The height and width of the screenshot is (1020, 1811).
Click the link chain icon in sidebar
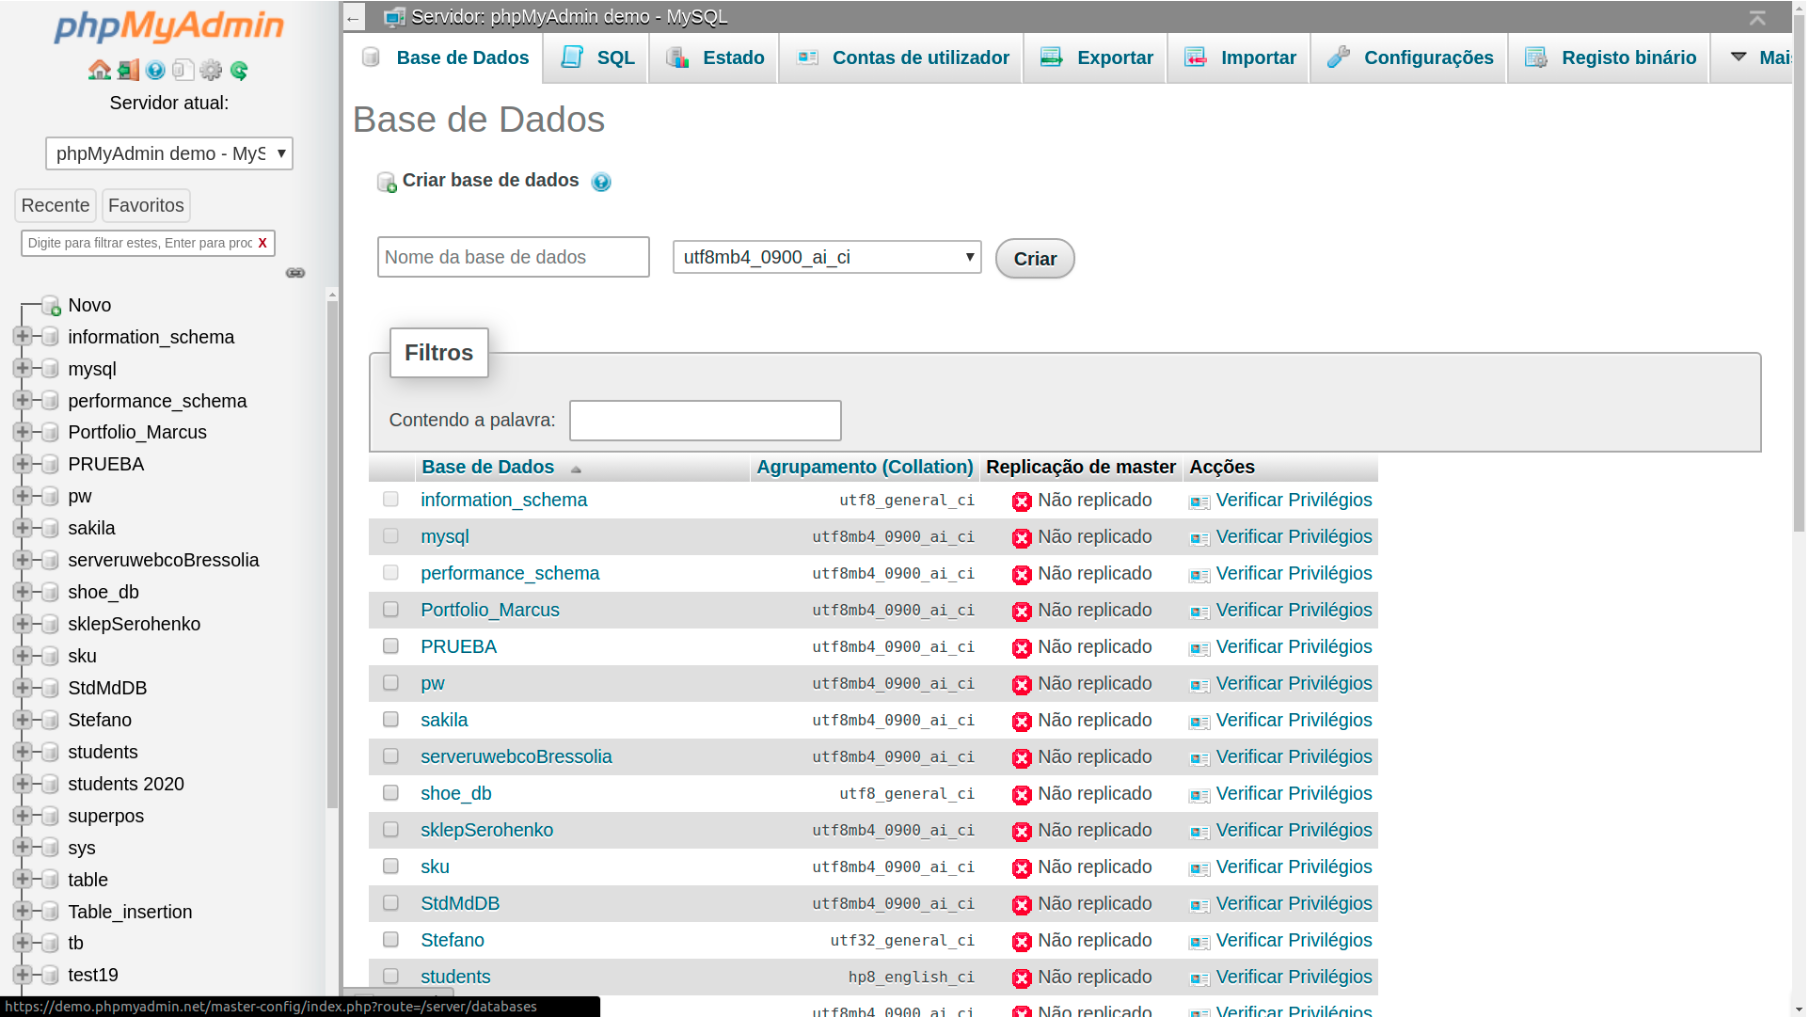pos(295,273)
